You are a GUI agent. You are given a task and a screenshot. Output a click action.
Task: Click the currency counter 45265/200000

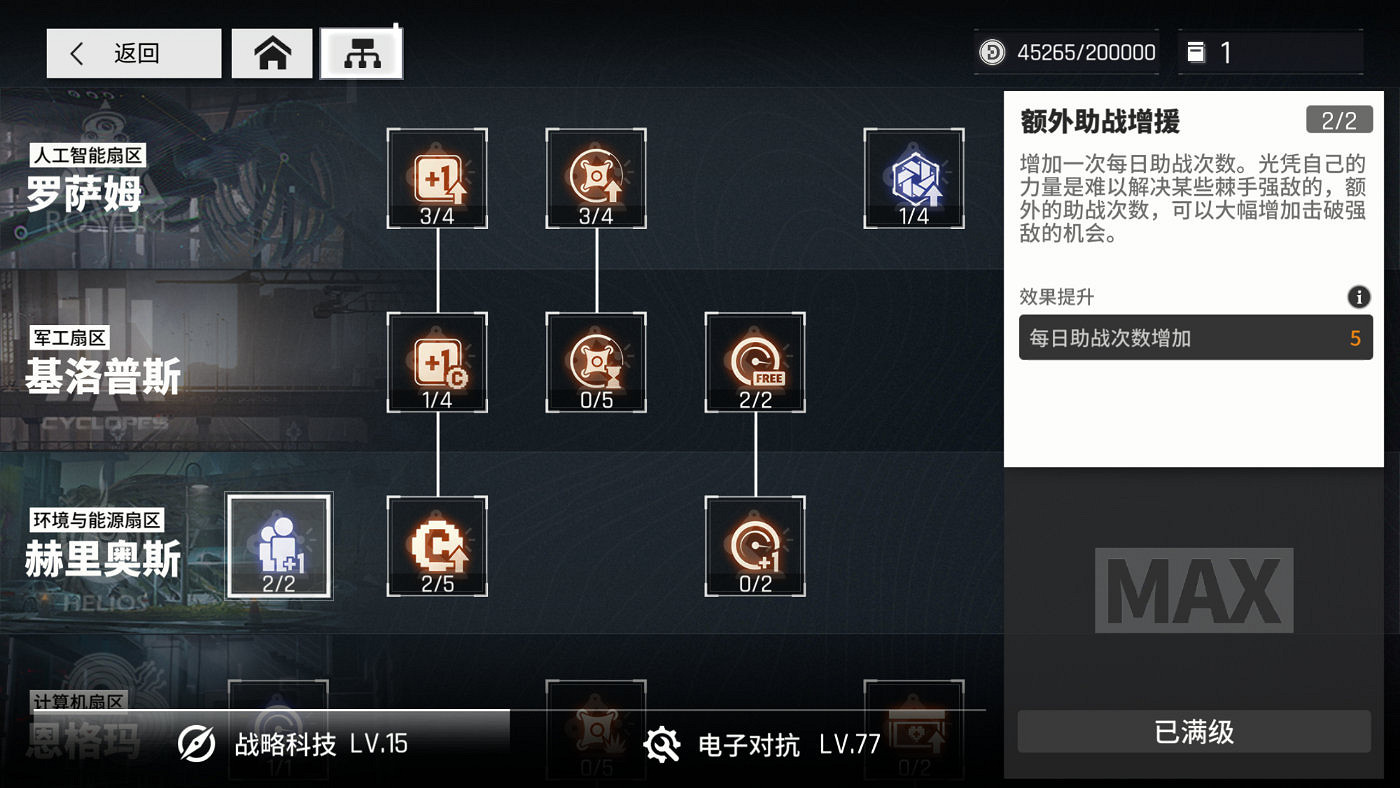pos(1067,53)
